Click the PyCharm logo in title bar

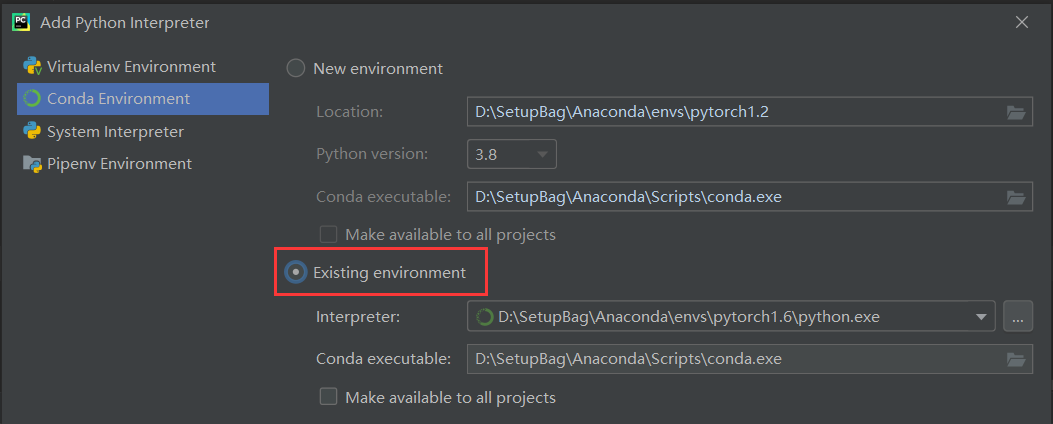click(18, 21)
